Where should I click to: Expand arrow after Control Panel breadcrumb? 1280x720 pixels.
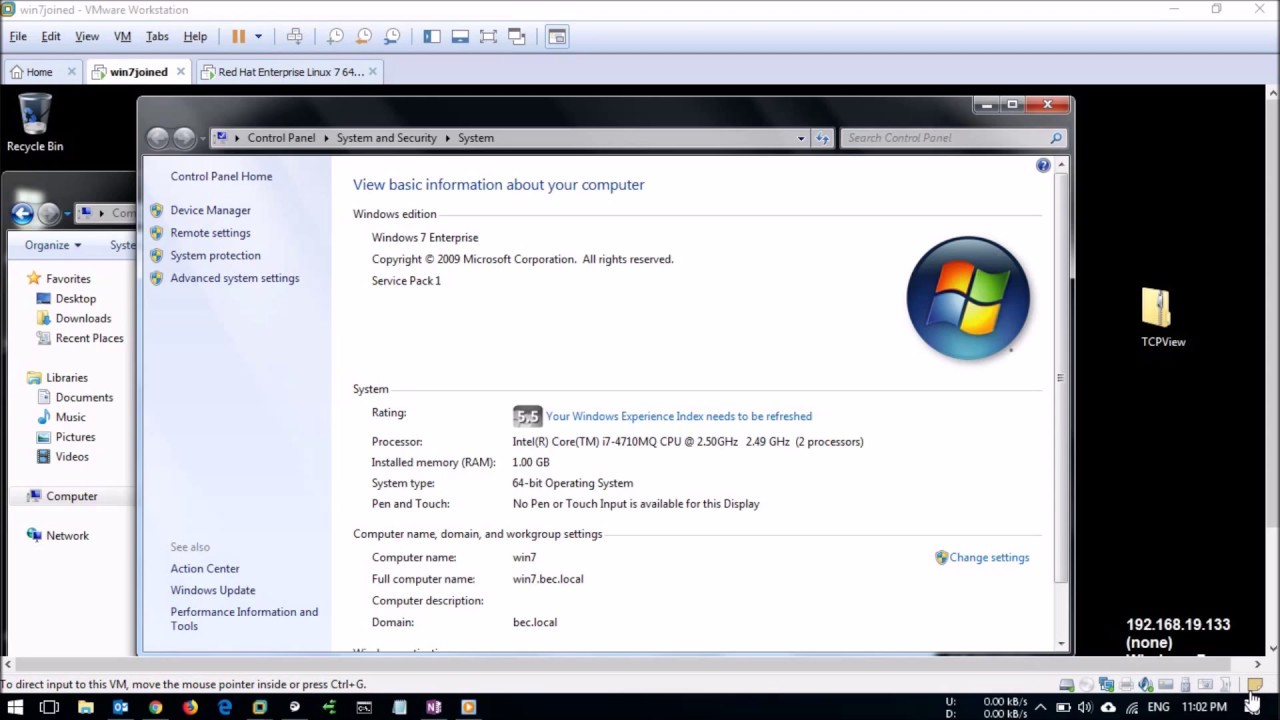tap(326, 138)
